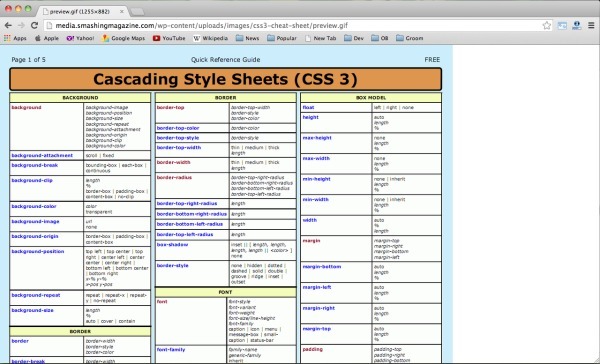The width and height of the screenshot is (600, 364).
Task: Click the 'background-origin' property
Action: (35, 237)
